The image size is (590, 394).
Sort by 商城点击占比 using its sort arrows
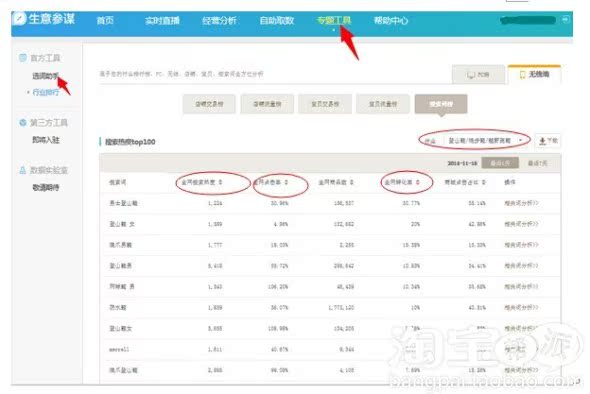click(x=484, y=183)
